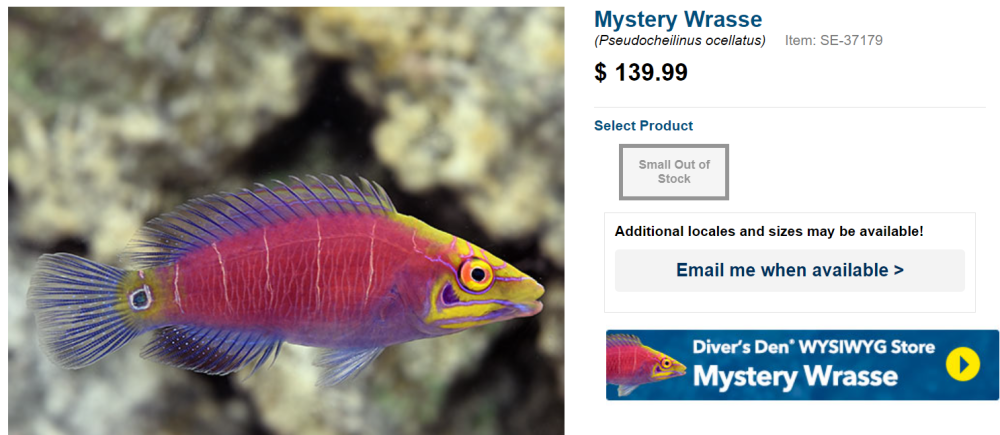Click the Item SE-37179 number

834,41
